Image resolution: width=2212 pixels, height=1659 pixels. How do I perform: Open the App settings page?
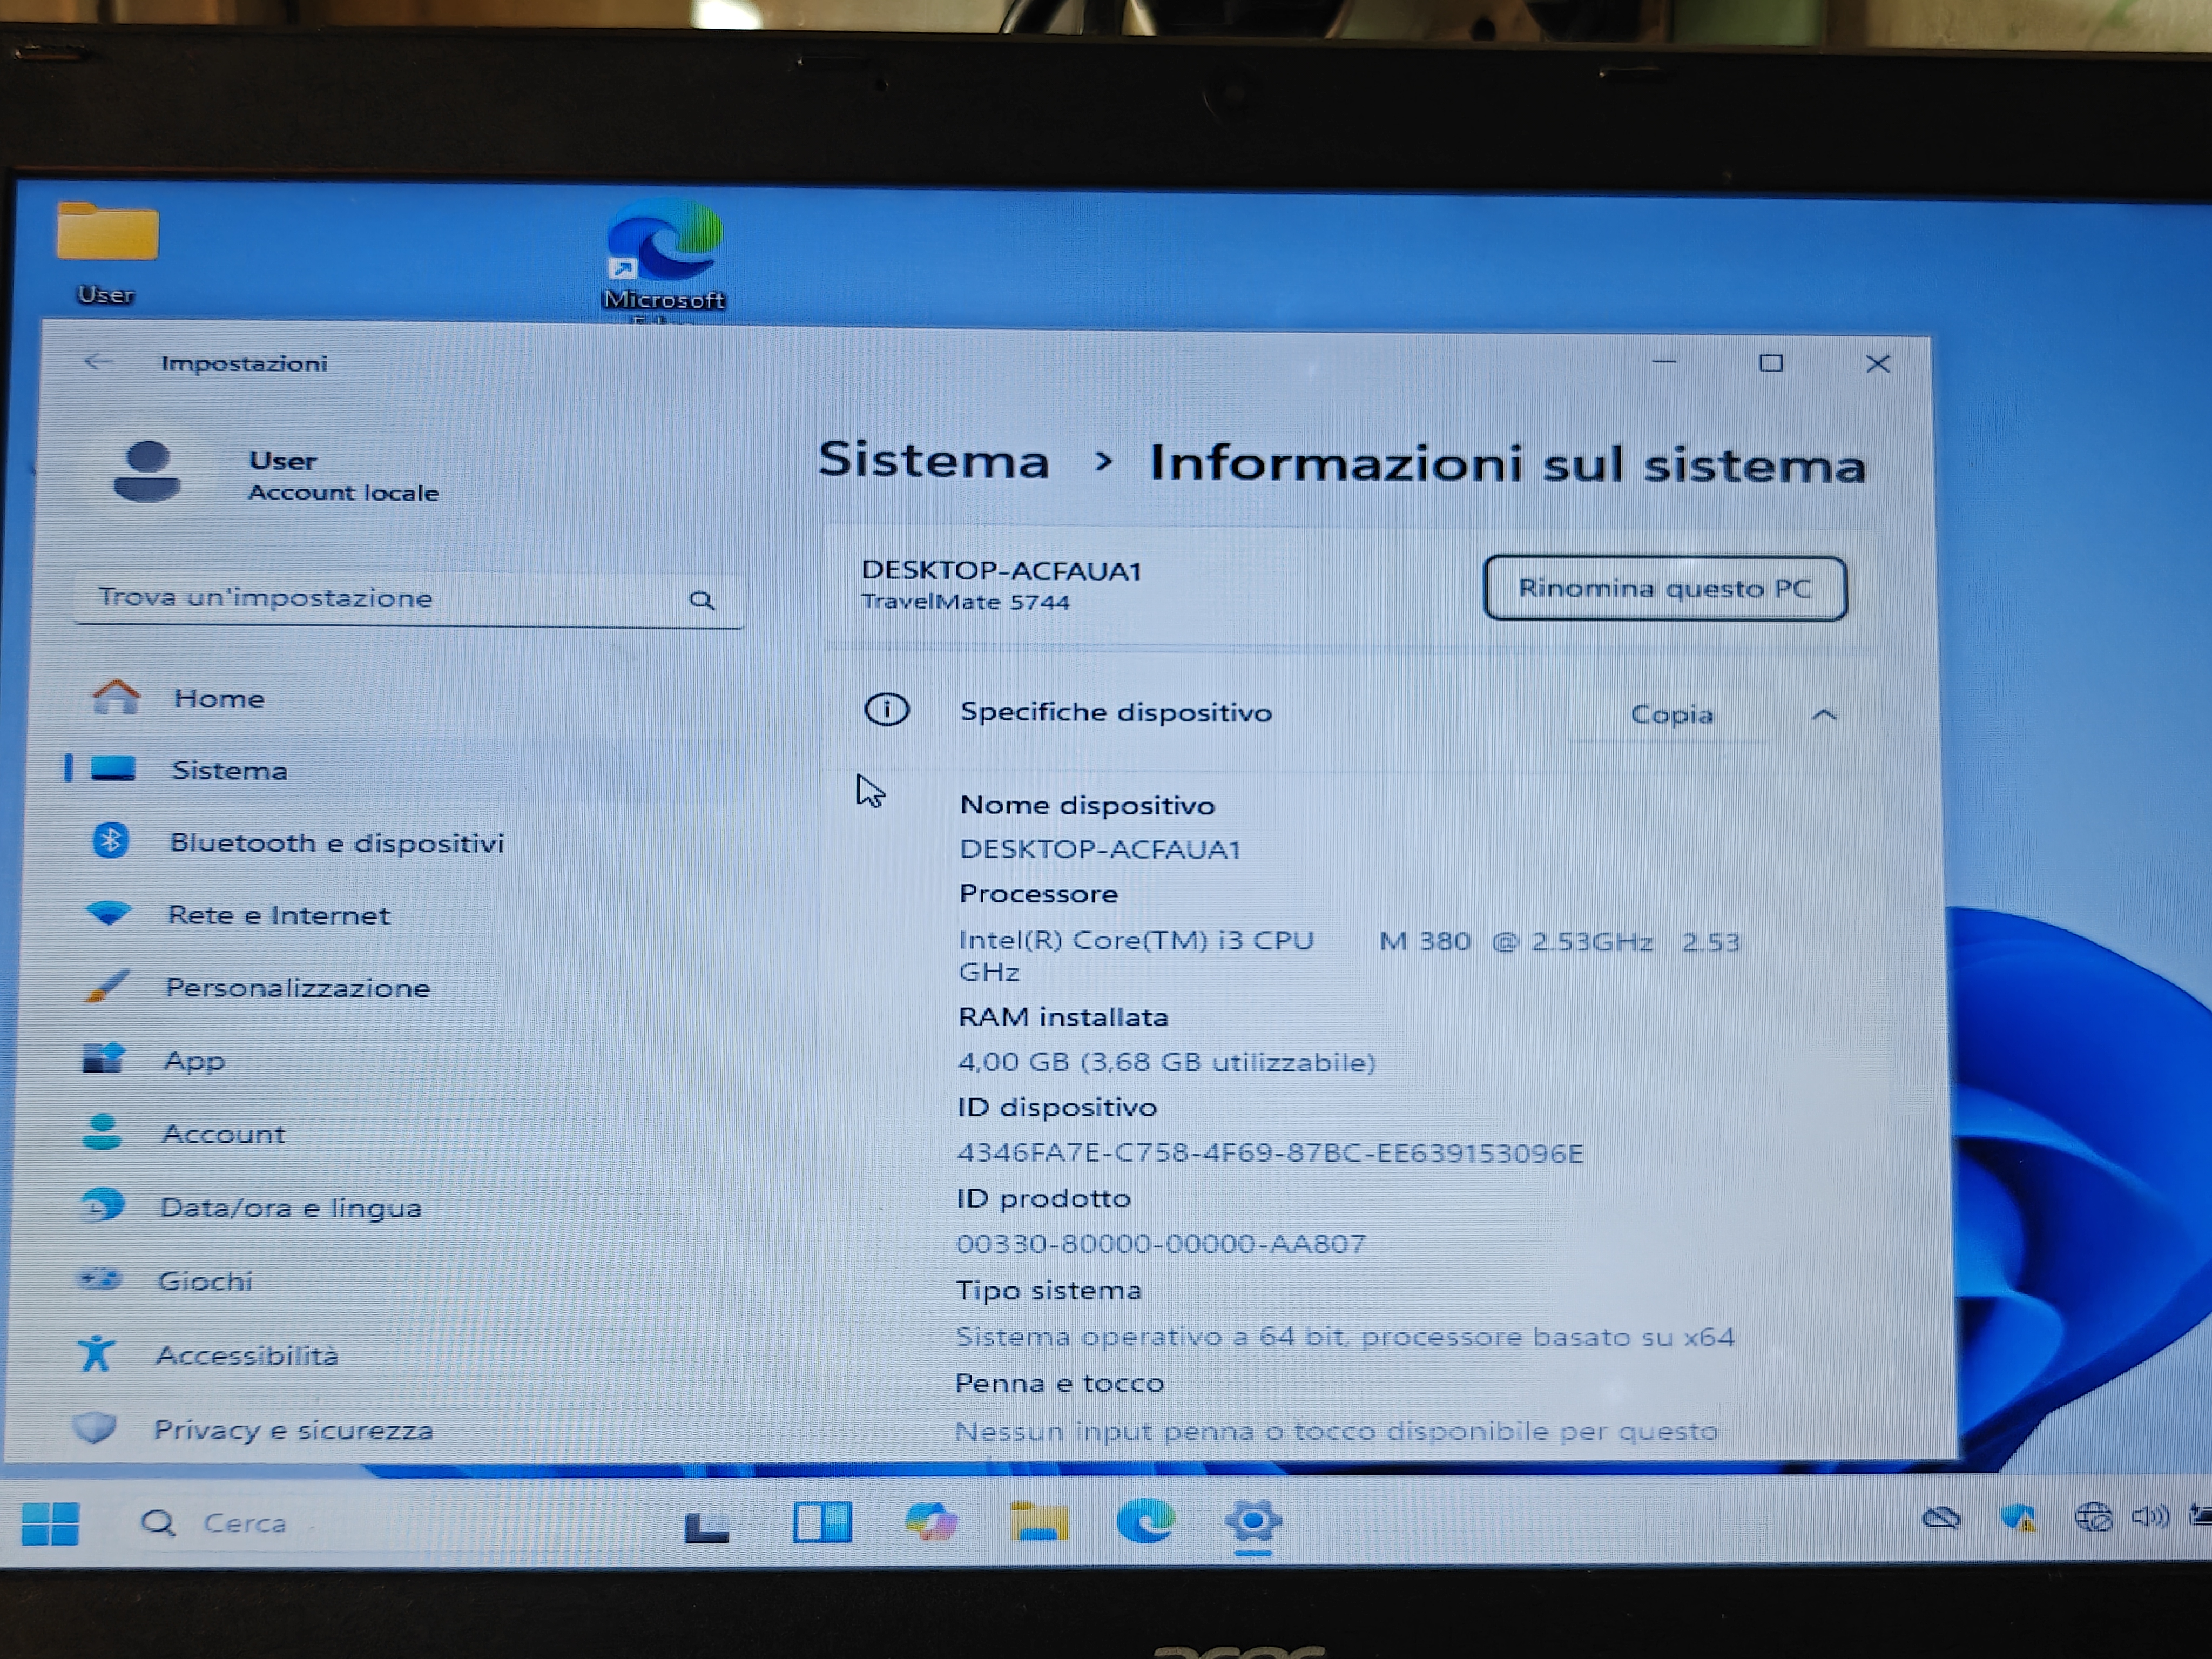[x=400, y=1060]
